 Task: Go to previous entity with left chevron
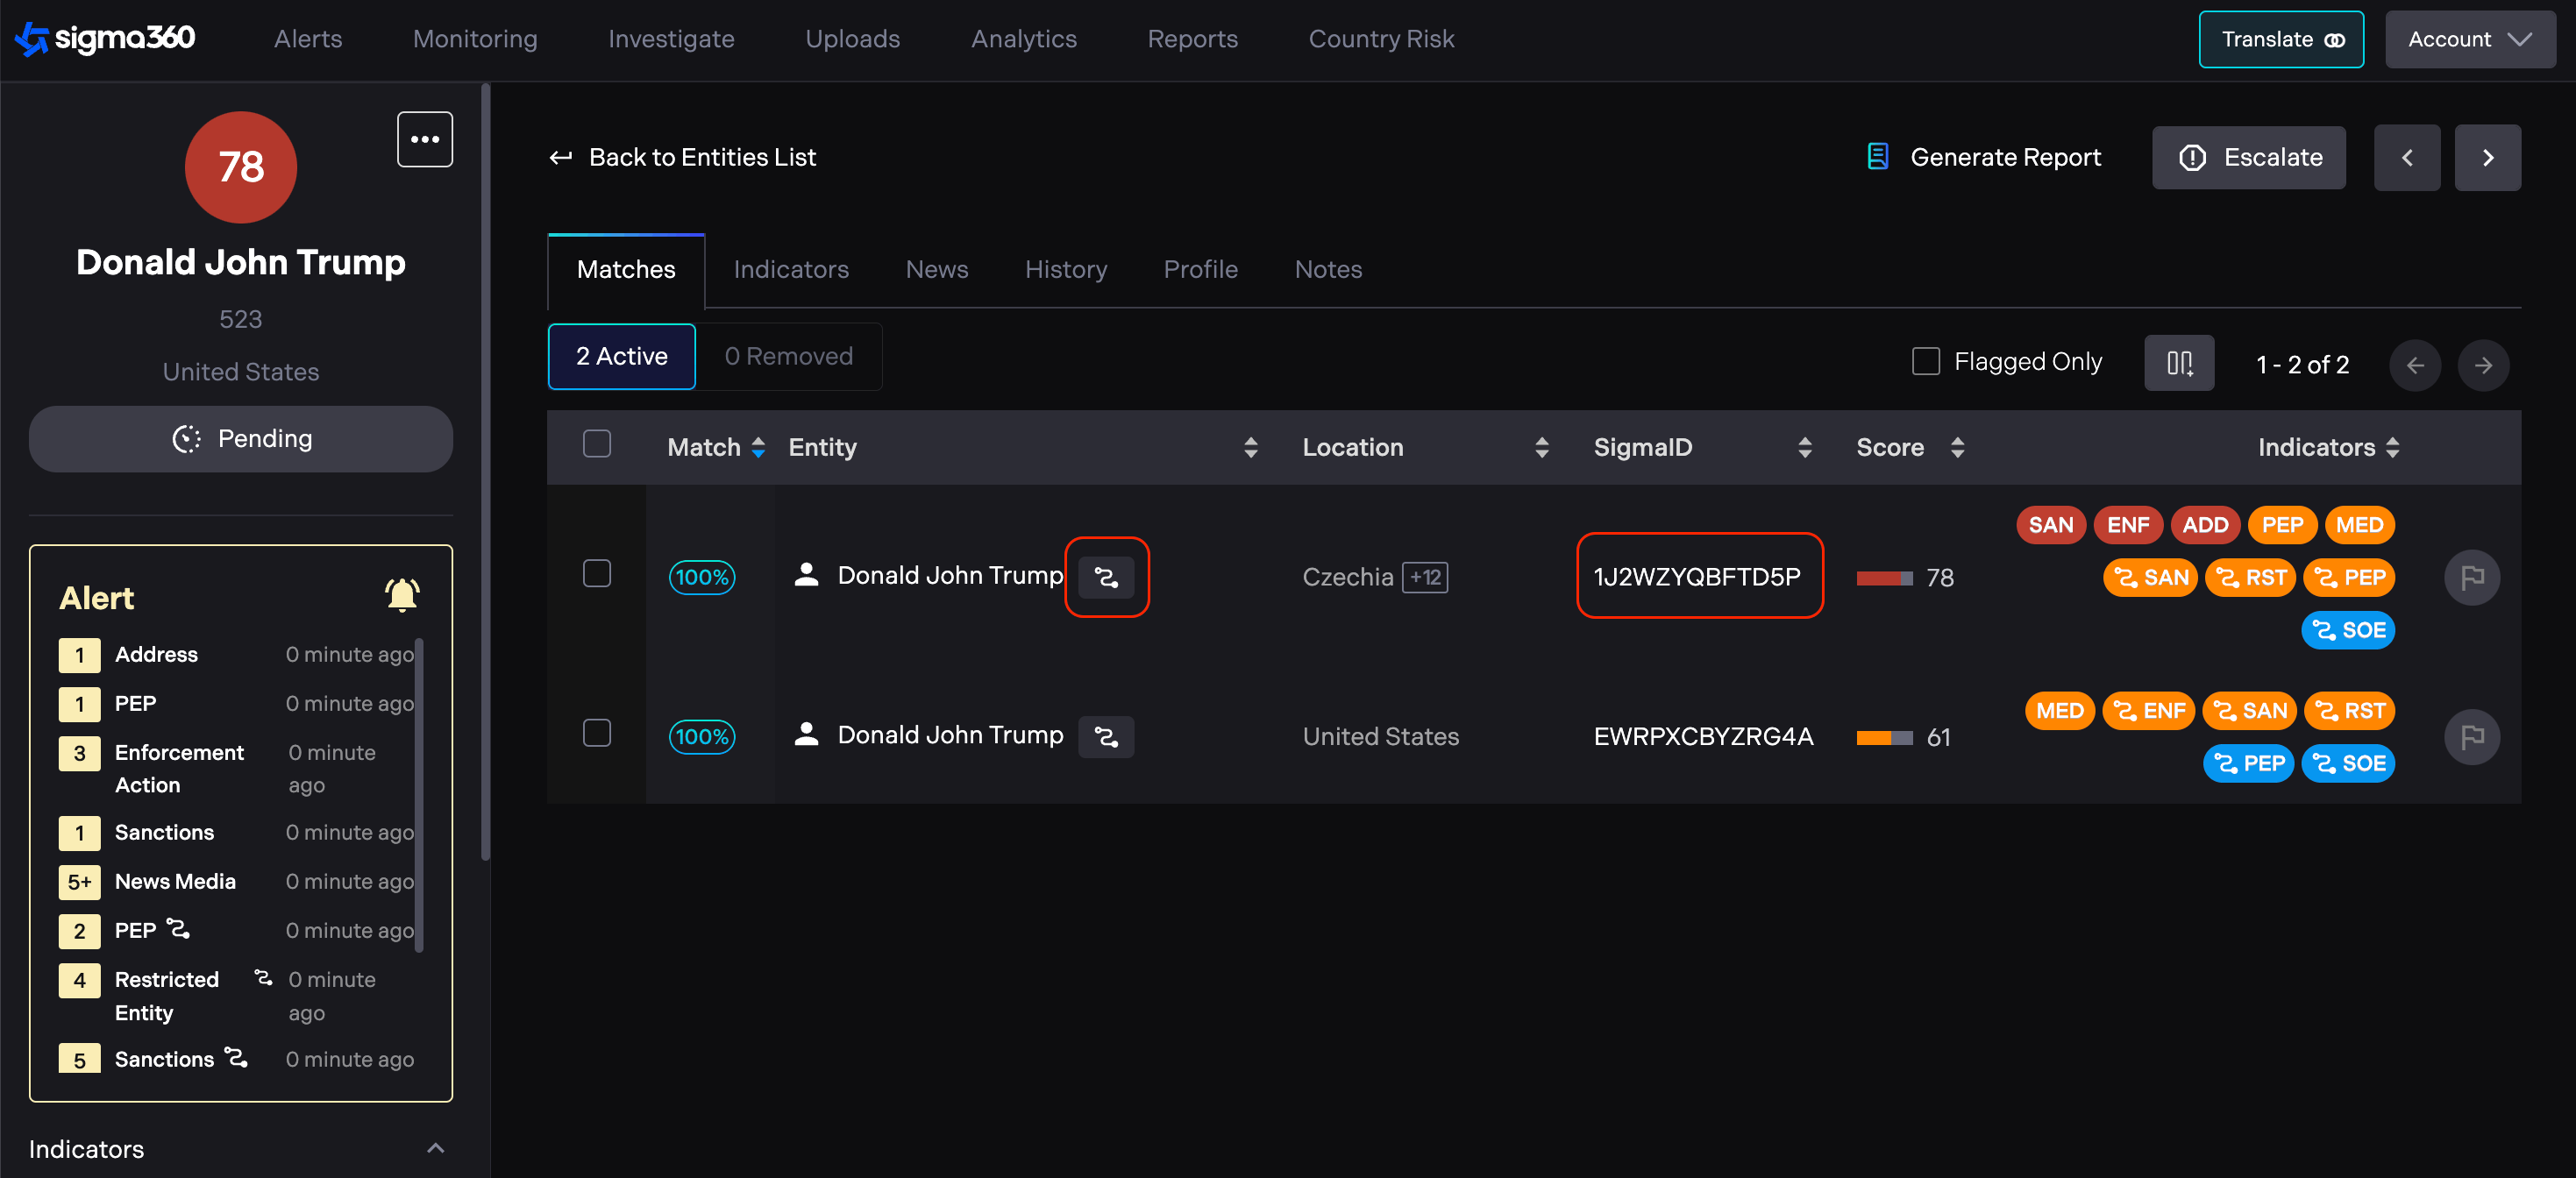click(x=2406, y=158)
